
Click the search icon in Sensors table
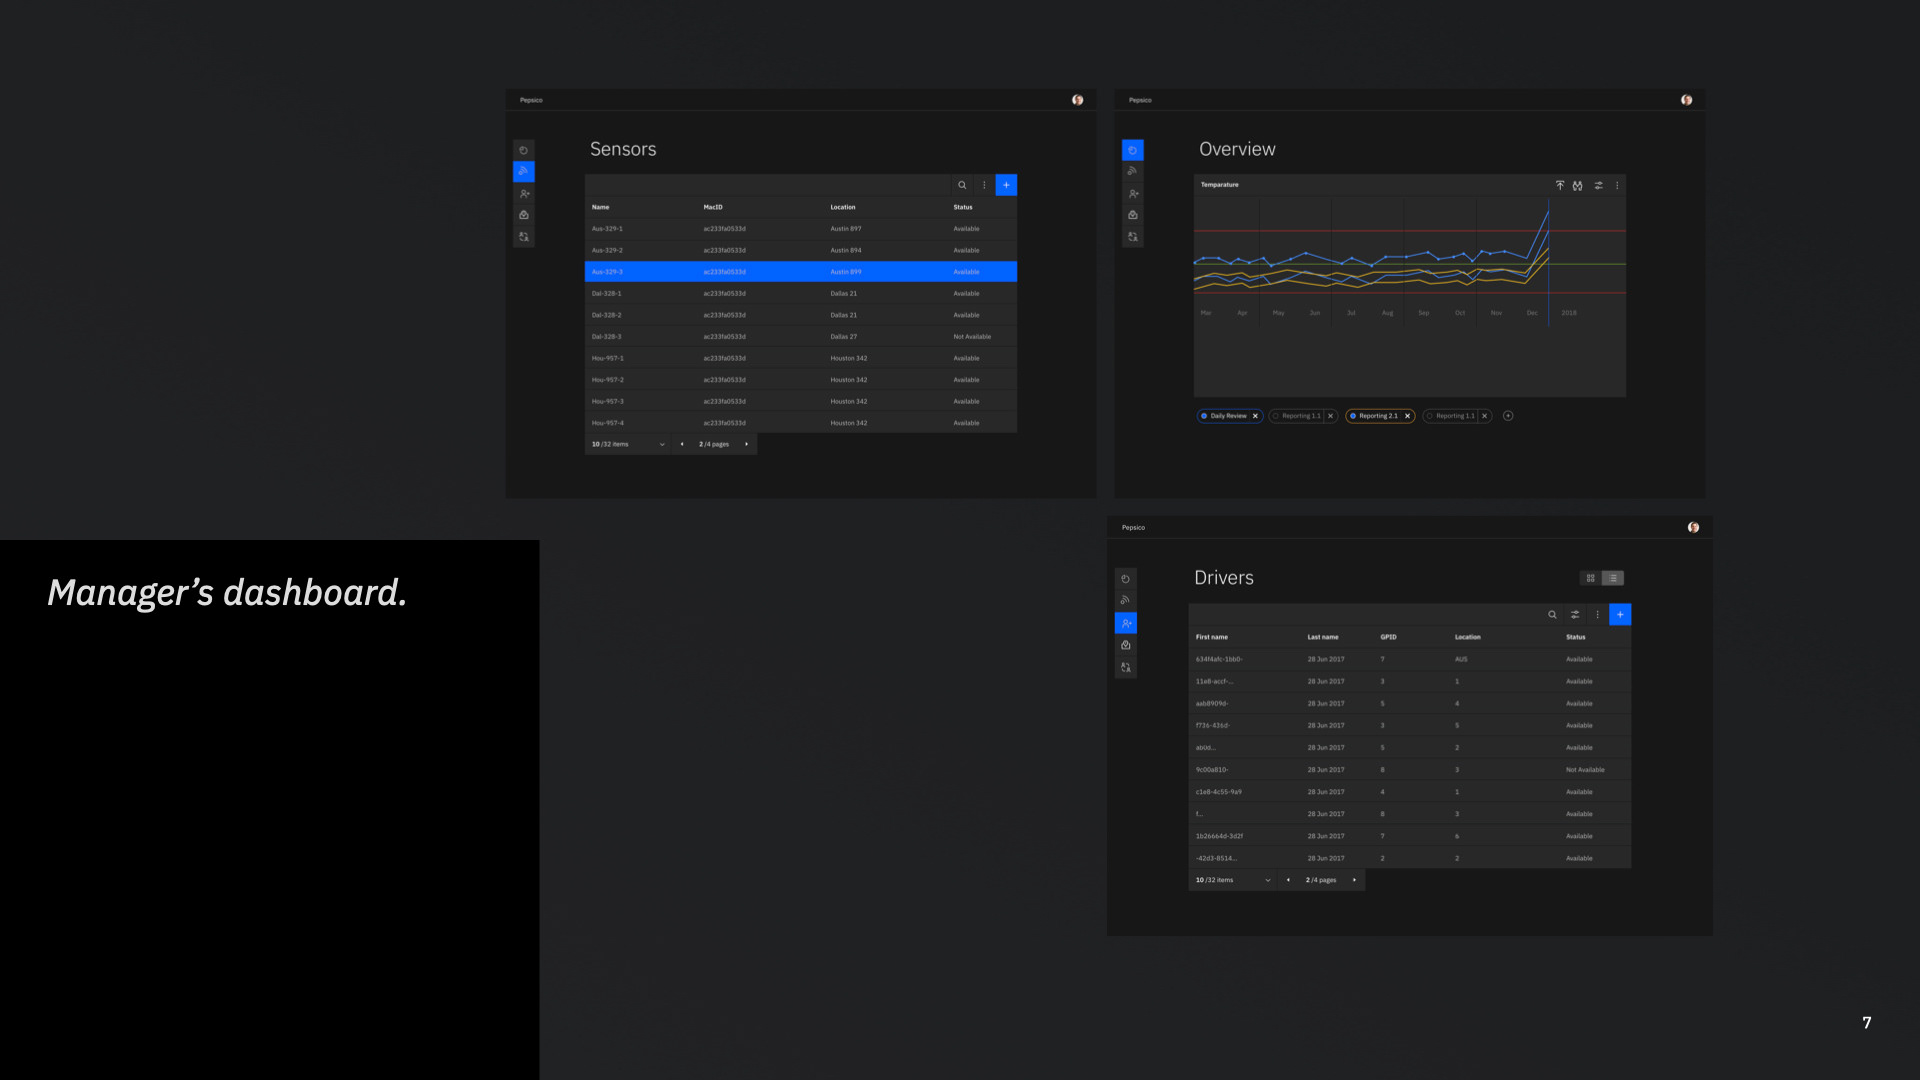tap(962, 185)
